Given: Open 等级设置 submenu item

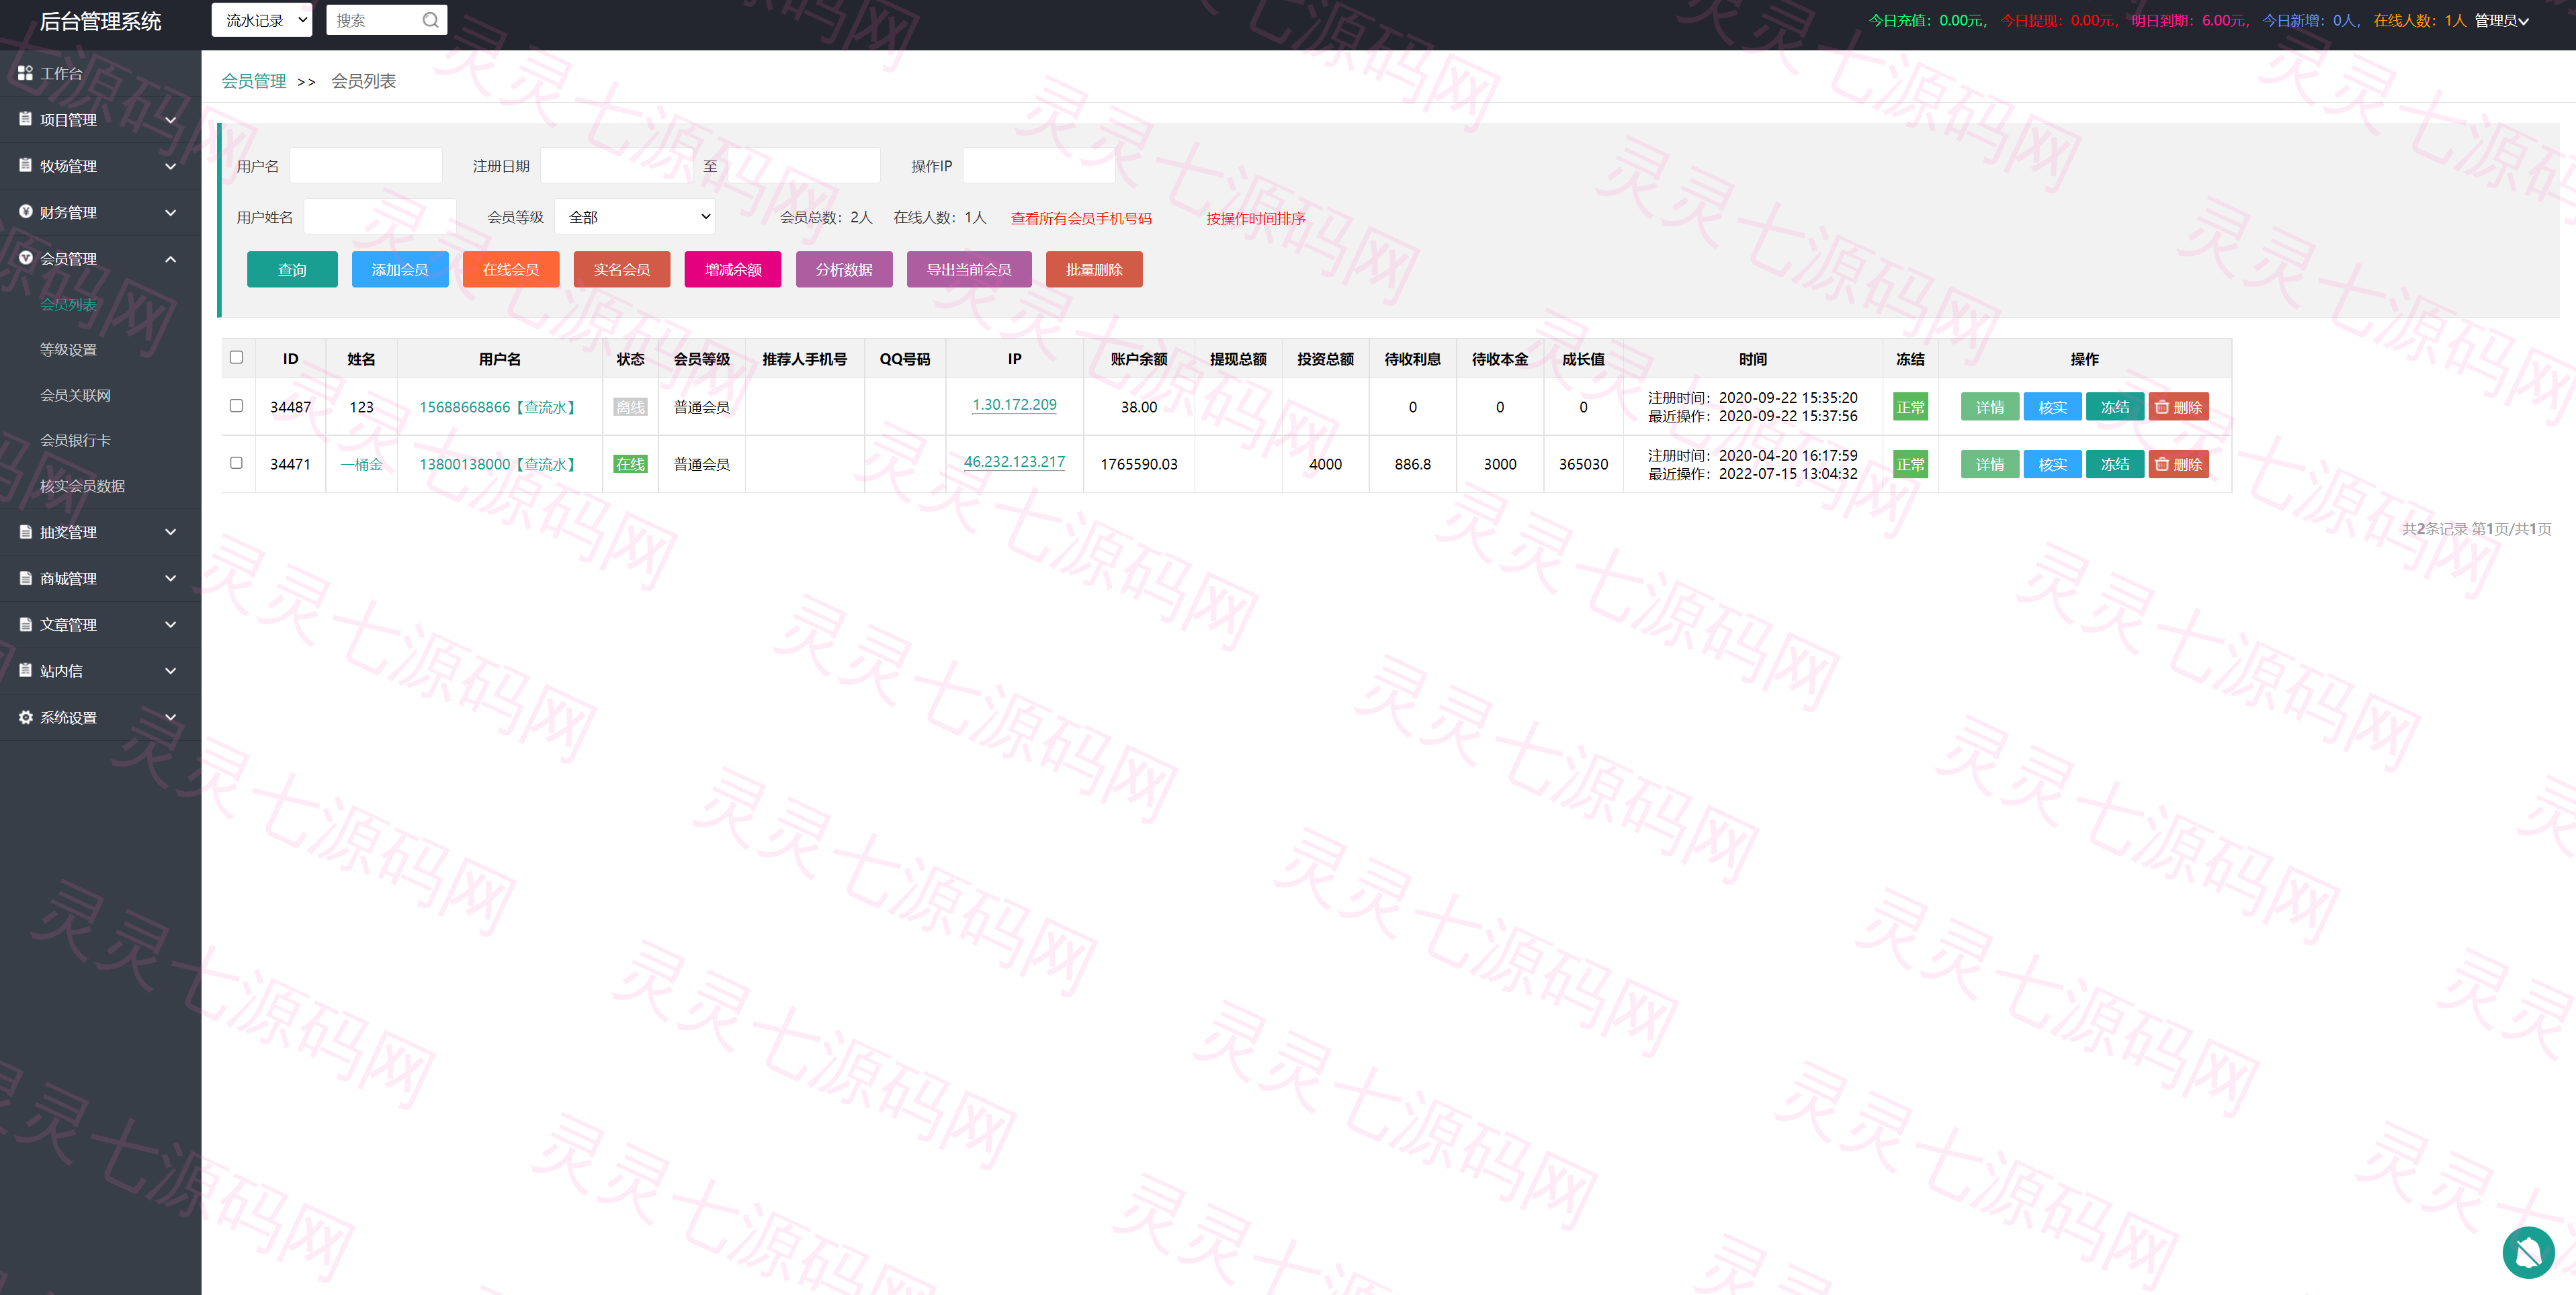Looking at the screenshot, I should tap(68, 349).
